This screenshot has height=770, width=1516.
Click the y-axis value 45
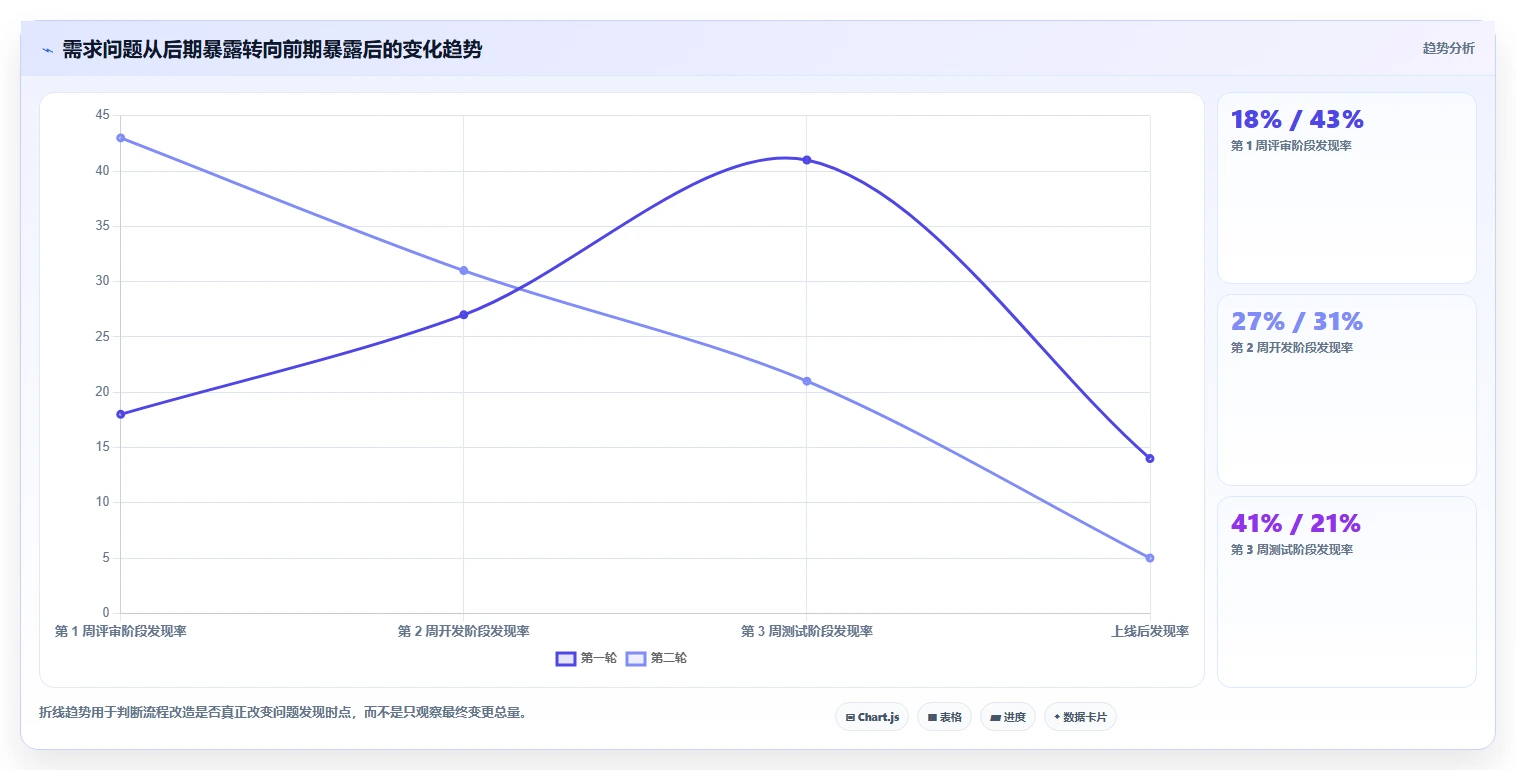coord(102,115)
